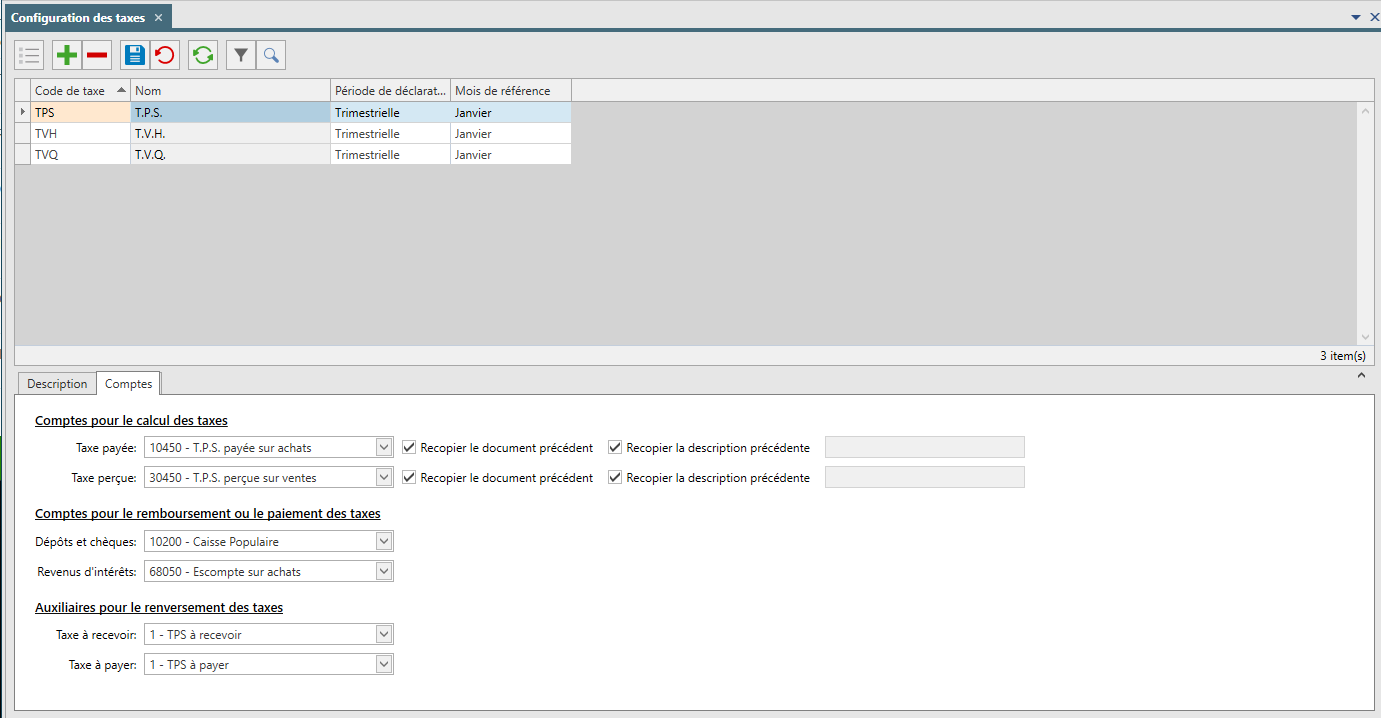This screenshot has width=1381, height=718.
Task: Open the Taxe à payer dropdown
Action: pyautogui.click(x=384, y=664)
